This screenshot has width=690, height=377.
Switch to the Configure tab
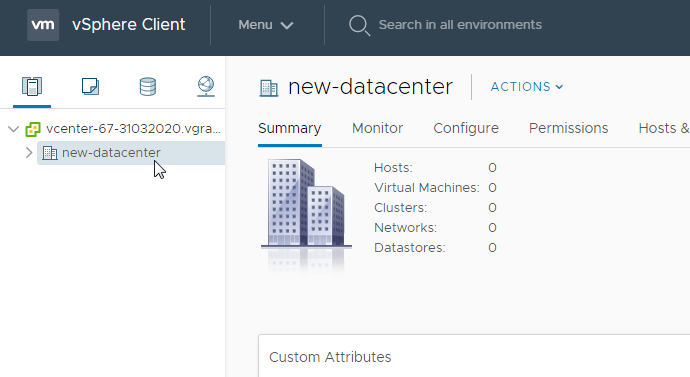coord(466,128)
